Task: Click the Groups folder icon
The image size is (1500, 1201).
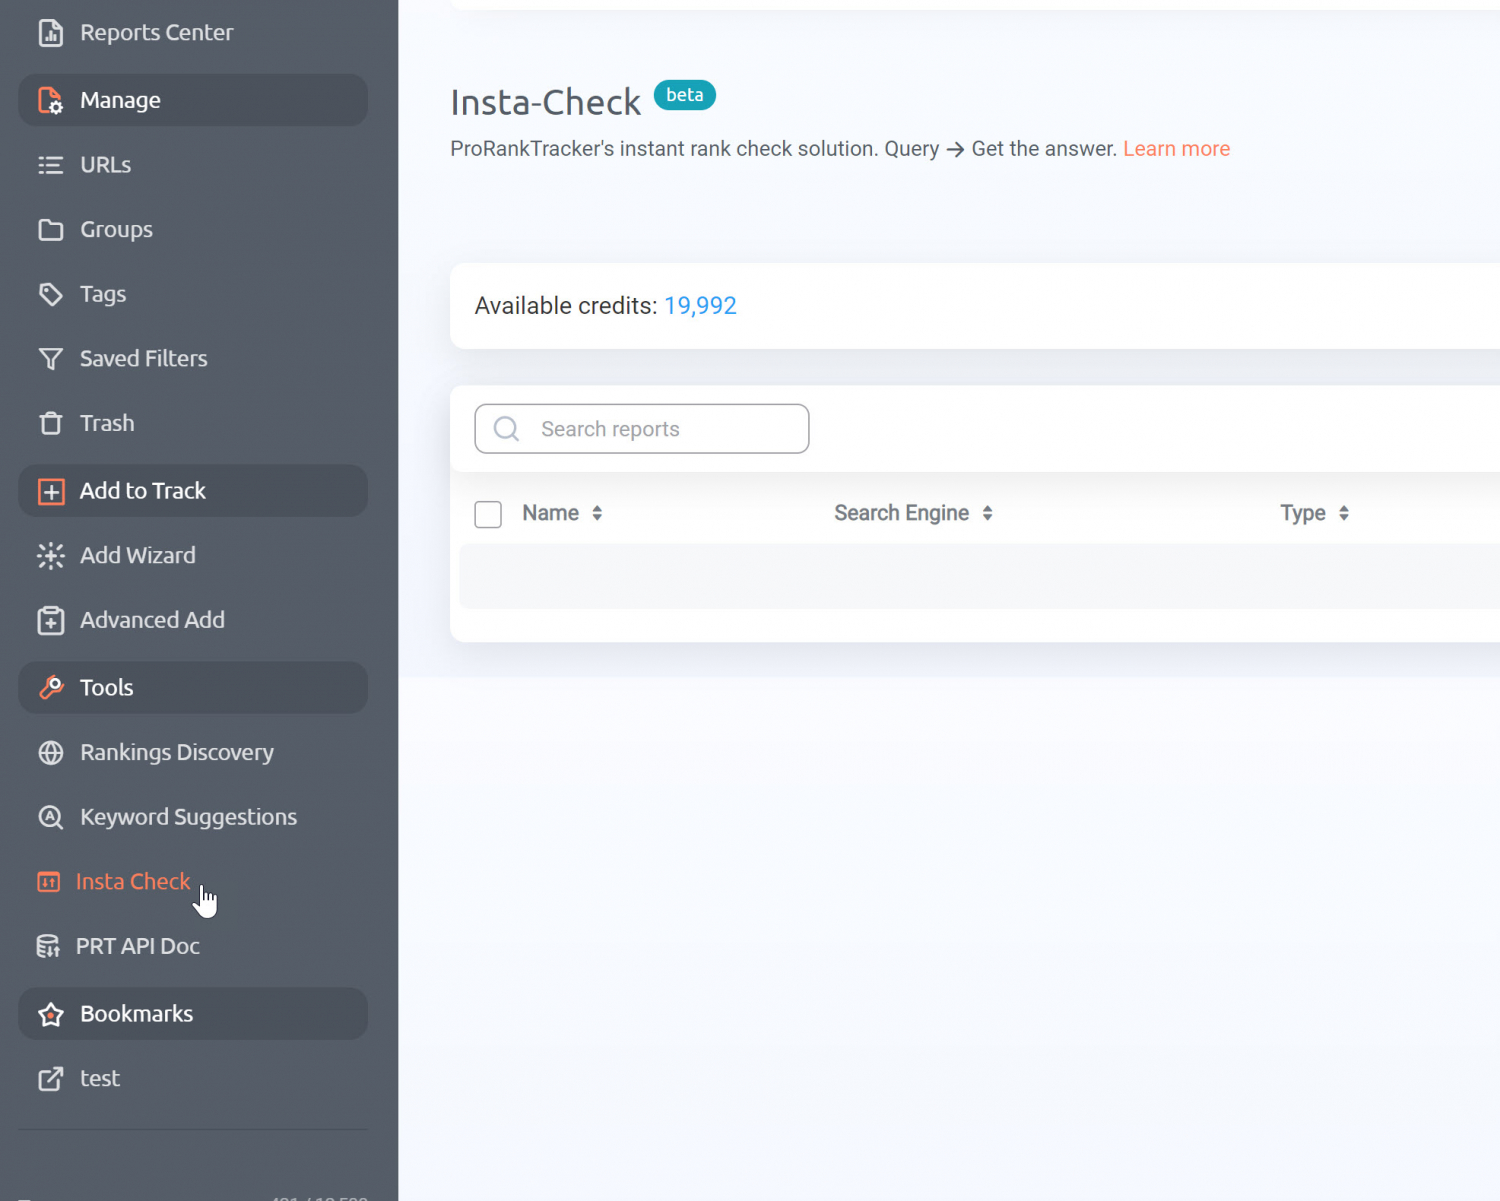Action: [50, 230]
